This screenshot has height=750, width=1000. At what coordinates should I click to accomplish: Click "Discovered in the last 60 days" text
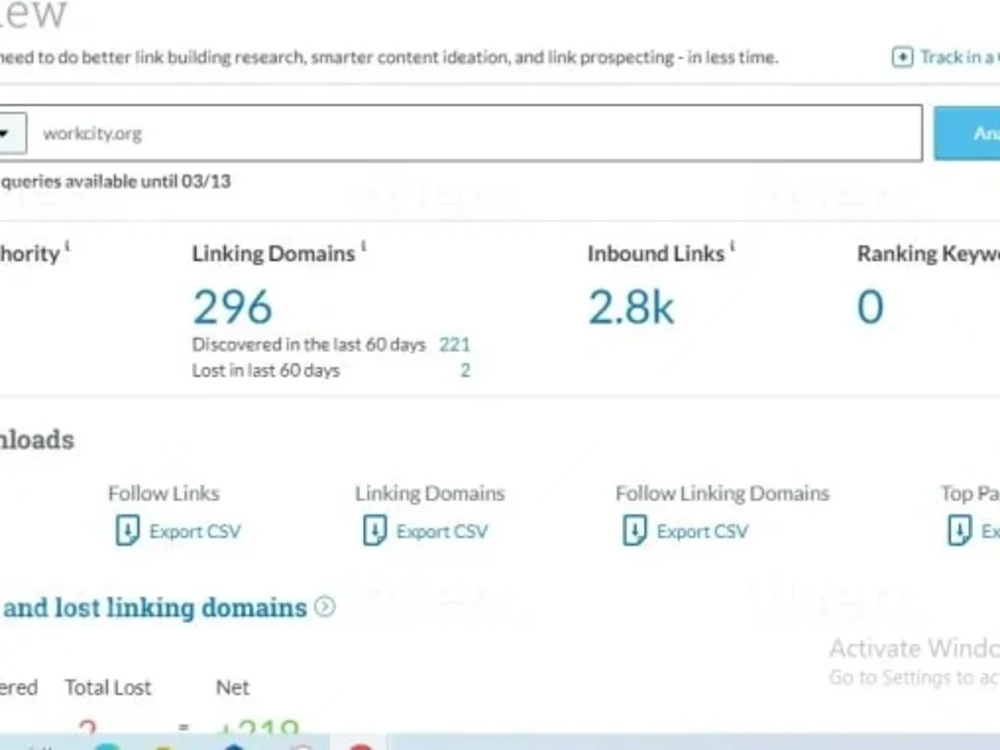pyautogui.click(x=309, y=345)
